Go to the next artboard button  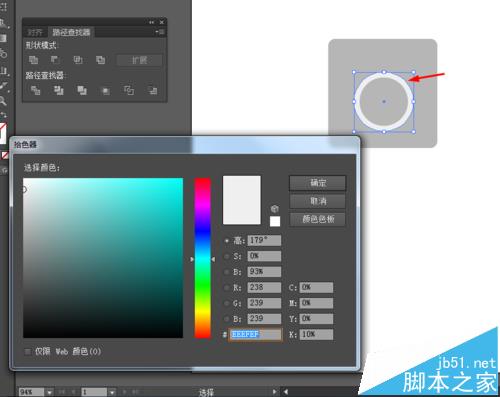(x=125, y=392)
